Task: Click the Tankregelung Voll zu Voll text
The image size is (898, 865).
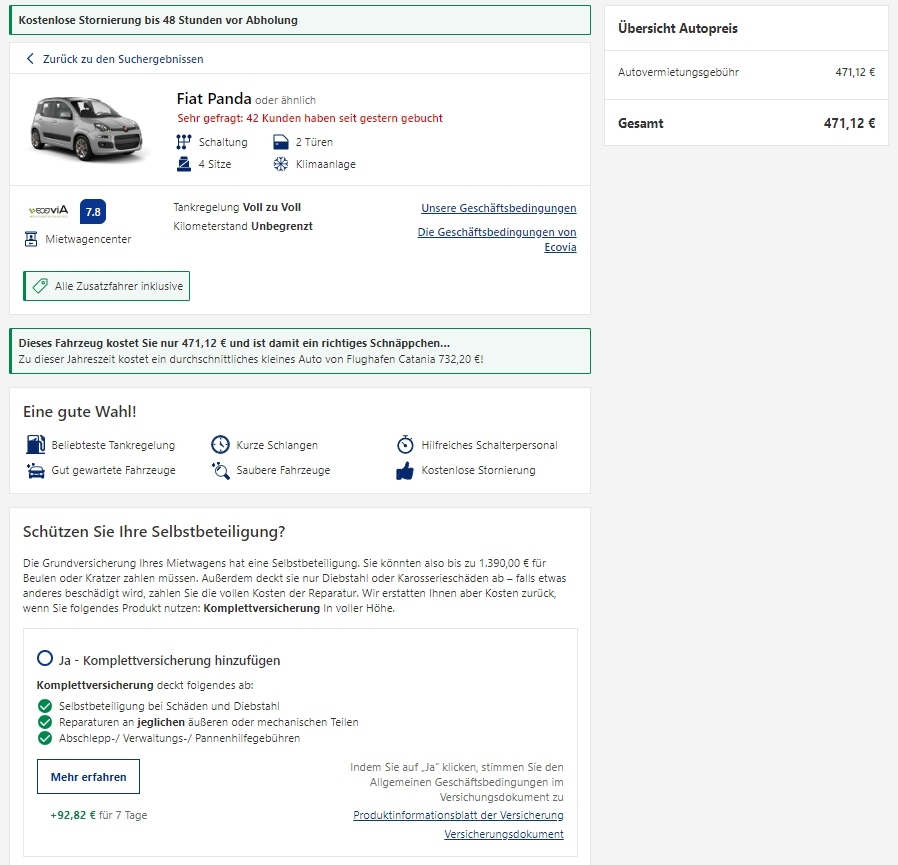Action: pos(237,207)
